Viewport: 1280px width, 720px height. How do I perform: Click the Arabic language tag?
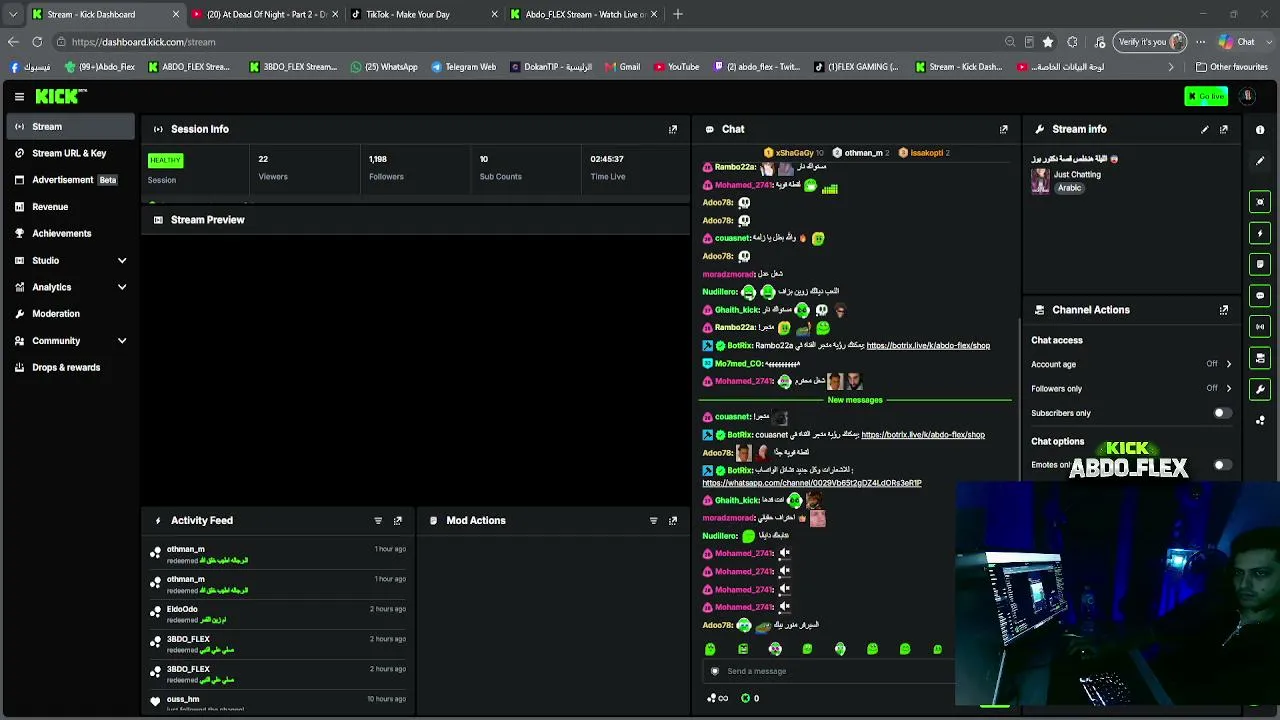(x=1070, y=188)
